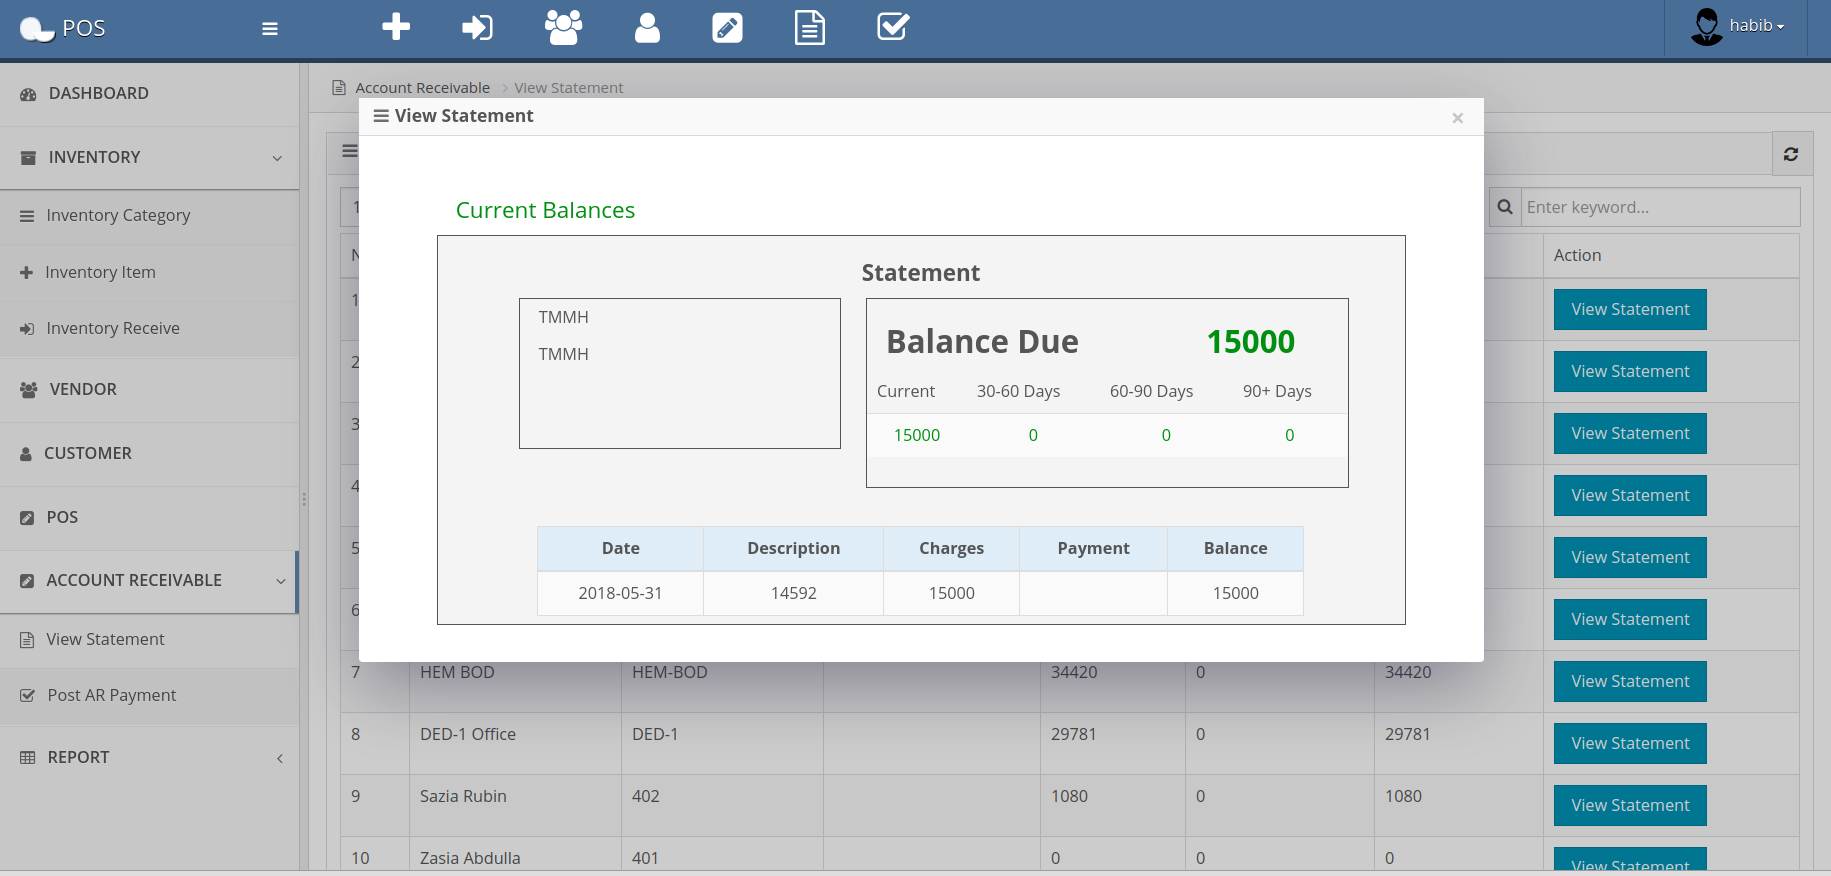This screenshot has height=876, width=1831.
Task: Close the View Statement dialog
Action: [1457, 118]
